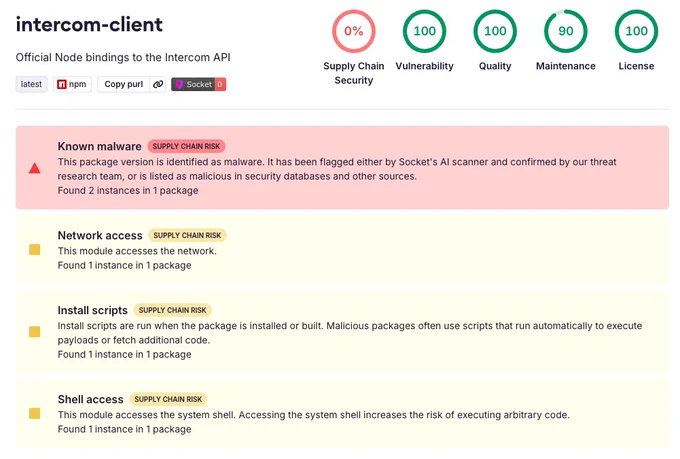
Task: Click the SUPPLY CHAIN RISK tag on Known malware
Action: (186, 146)
